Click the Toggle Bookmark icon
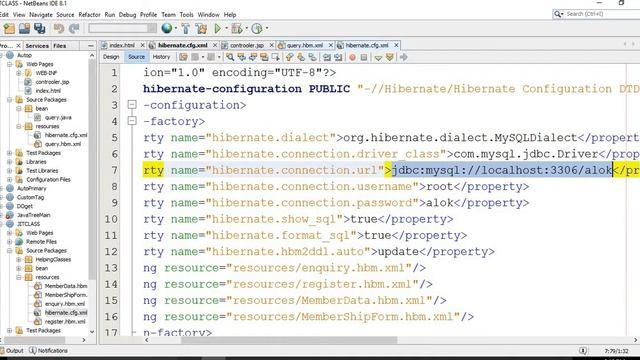The image size is (640, 360). (x=312, y=57)
